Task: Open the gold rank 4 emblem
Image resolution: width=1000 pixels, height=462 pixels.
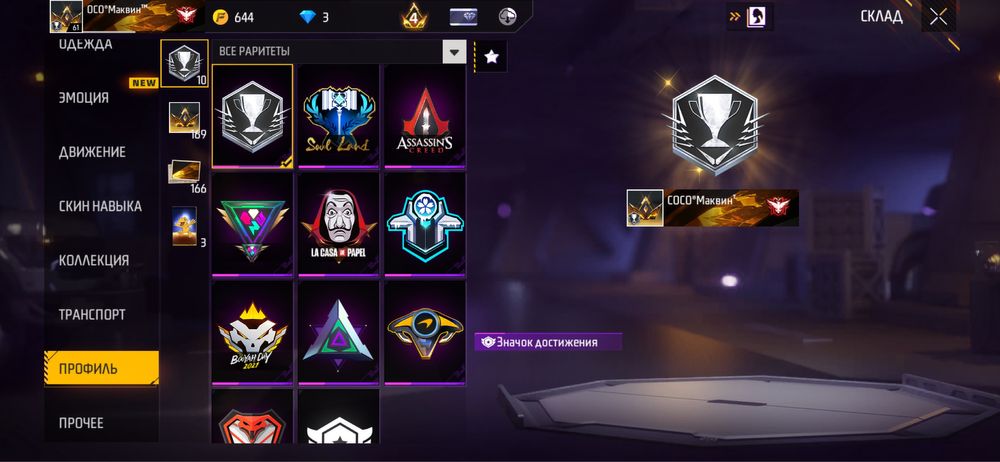Action: [415, 17]
